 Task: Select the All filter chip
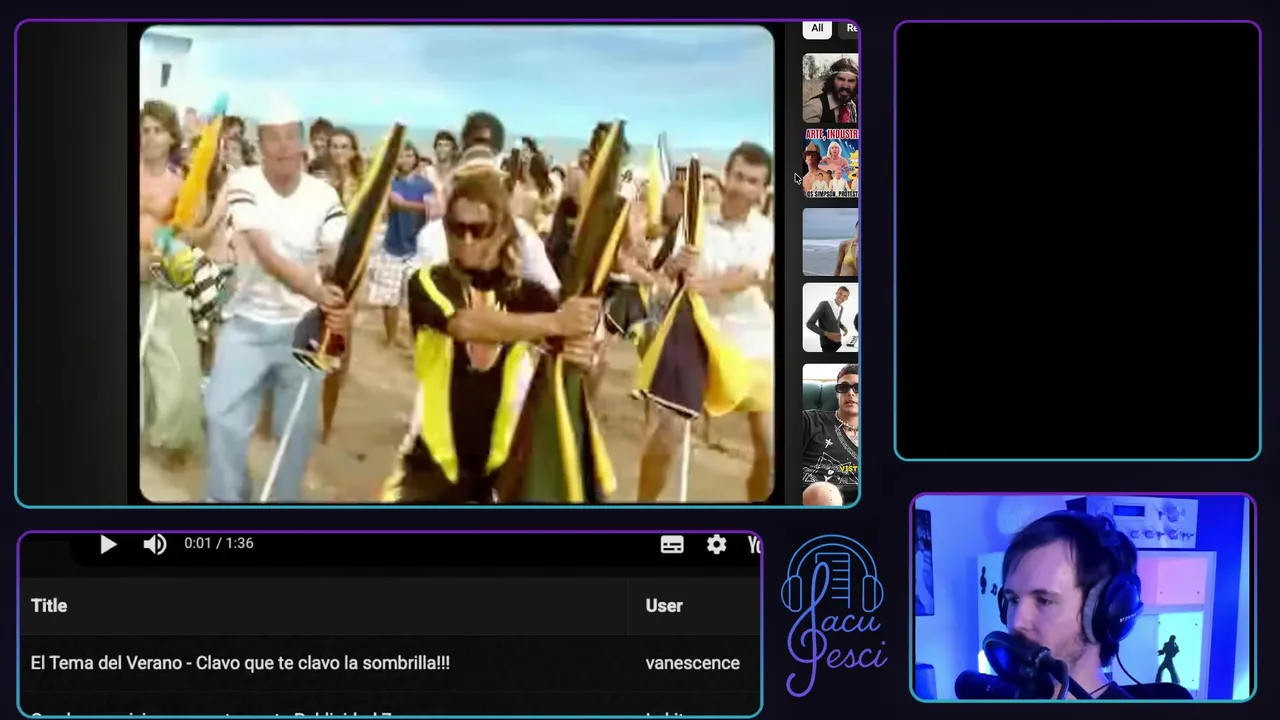pos(817,29)
